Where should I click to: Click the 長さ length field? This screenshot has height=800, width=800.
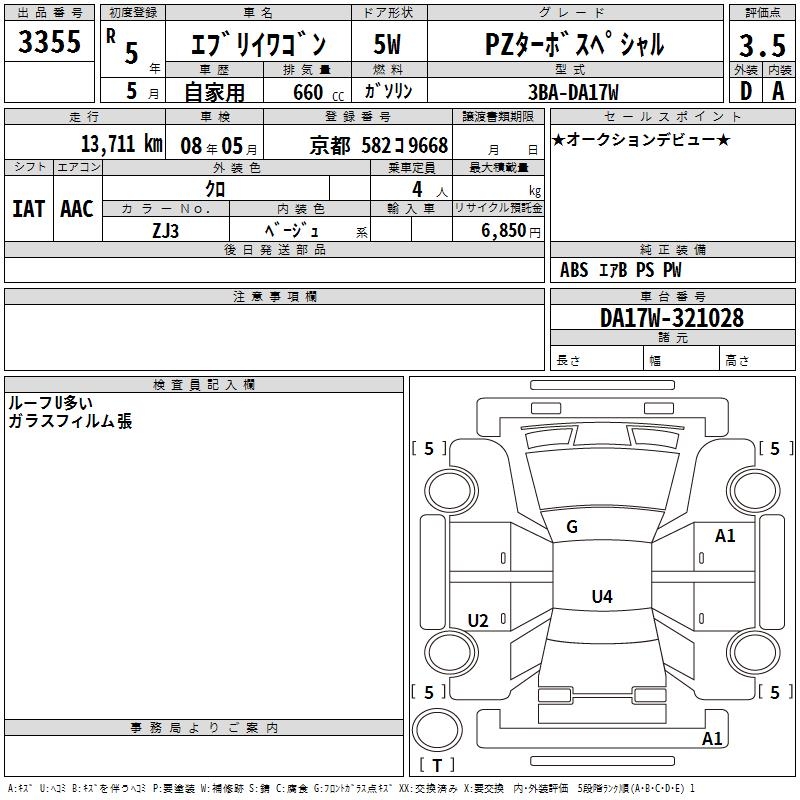click(x=597, y=358)
